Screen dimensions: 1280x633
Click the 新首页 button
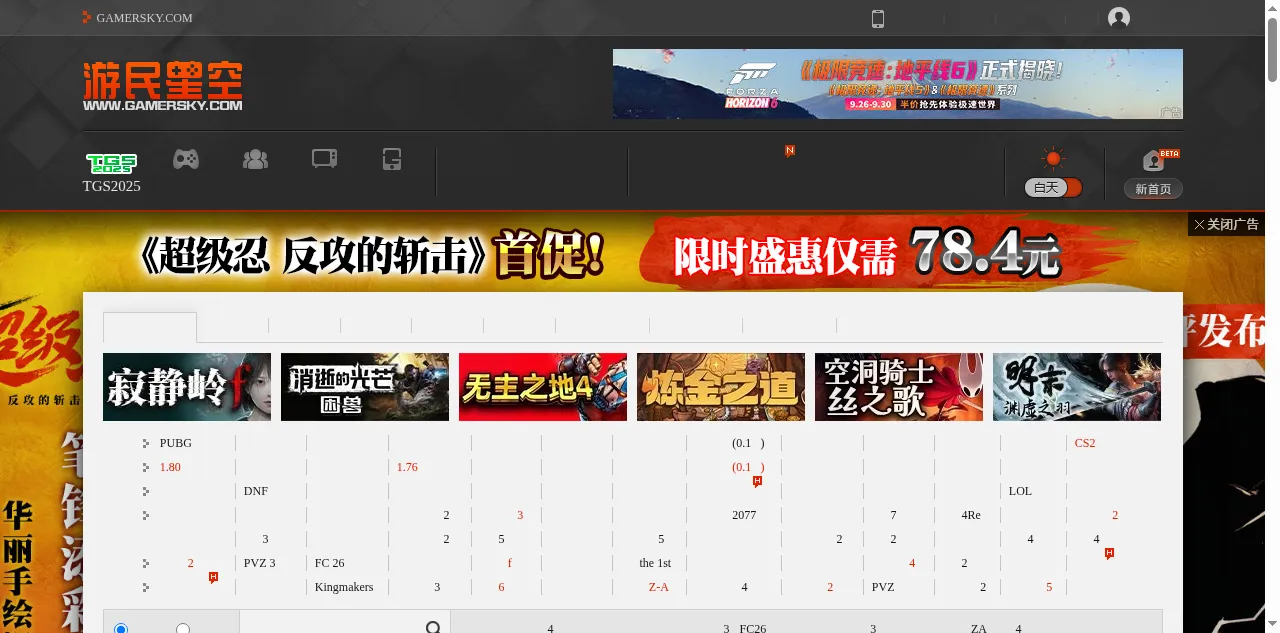click(x=1153, y=189)
